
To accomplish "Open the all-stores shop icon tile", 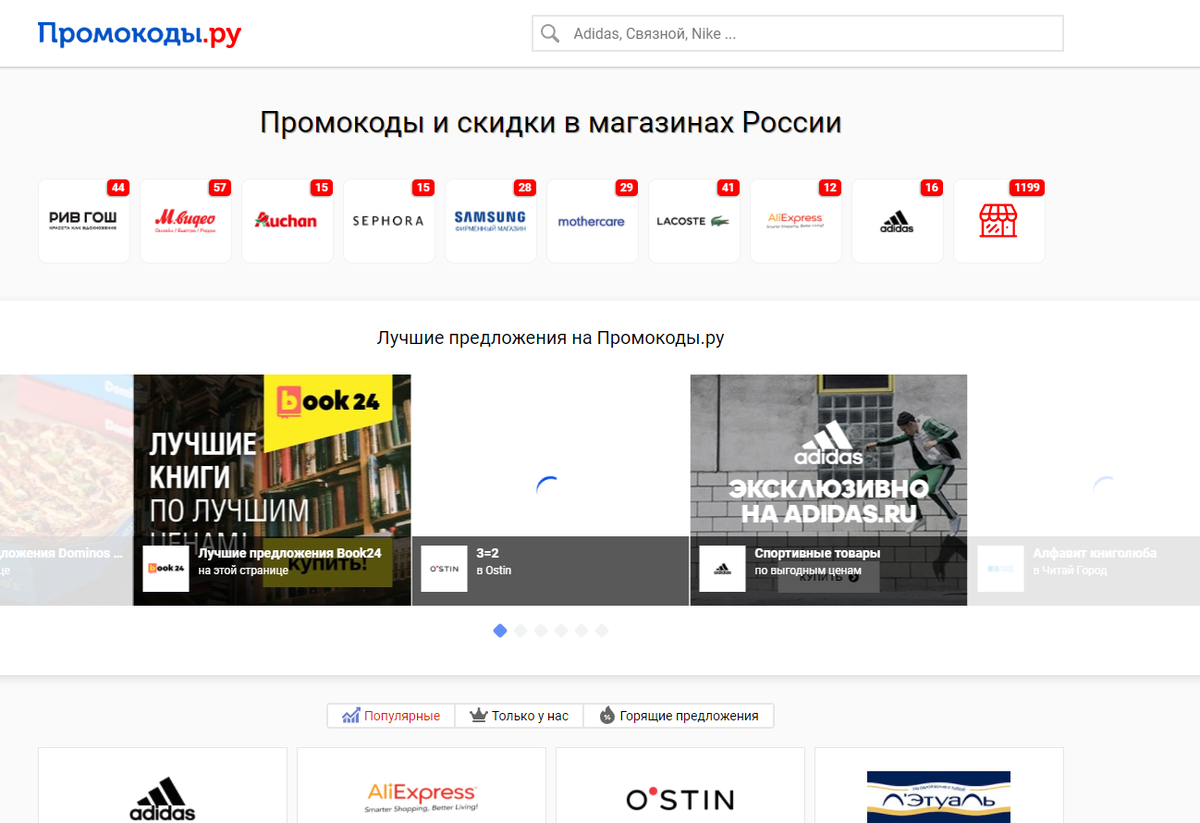I will point(999,221).
